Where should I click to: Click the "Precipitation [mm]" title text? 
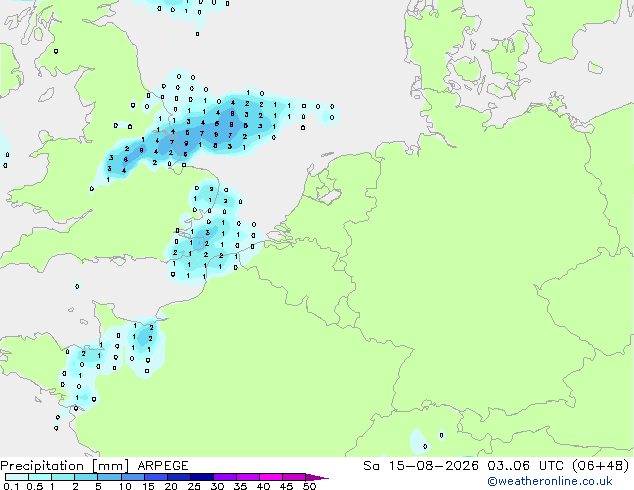point(65,466)
